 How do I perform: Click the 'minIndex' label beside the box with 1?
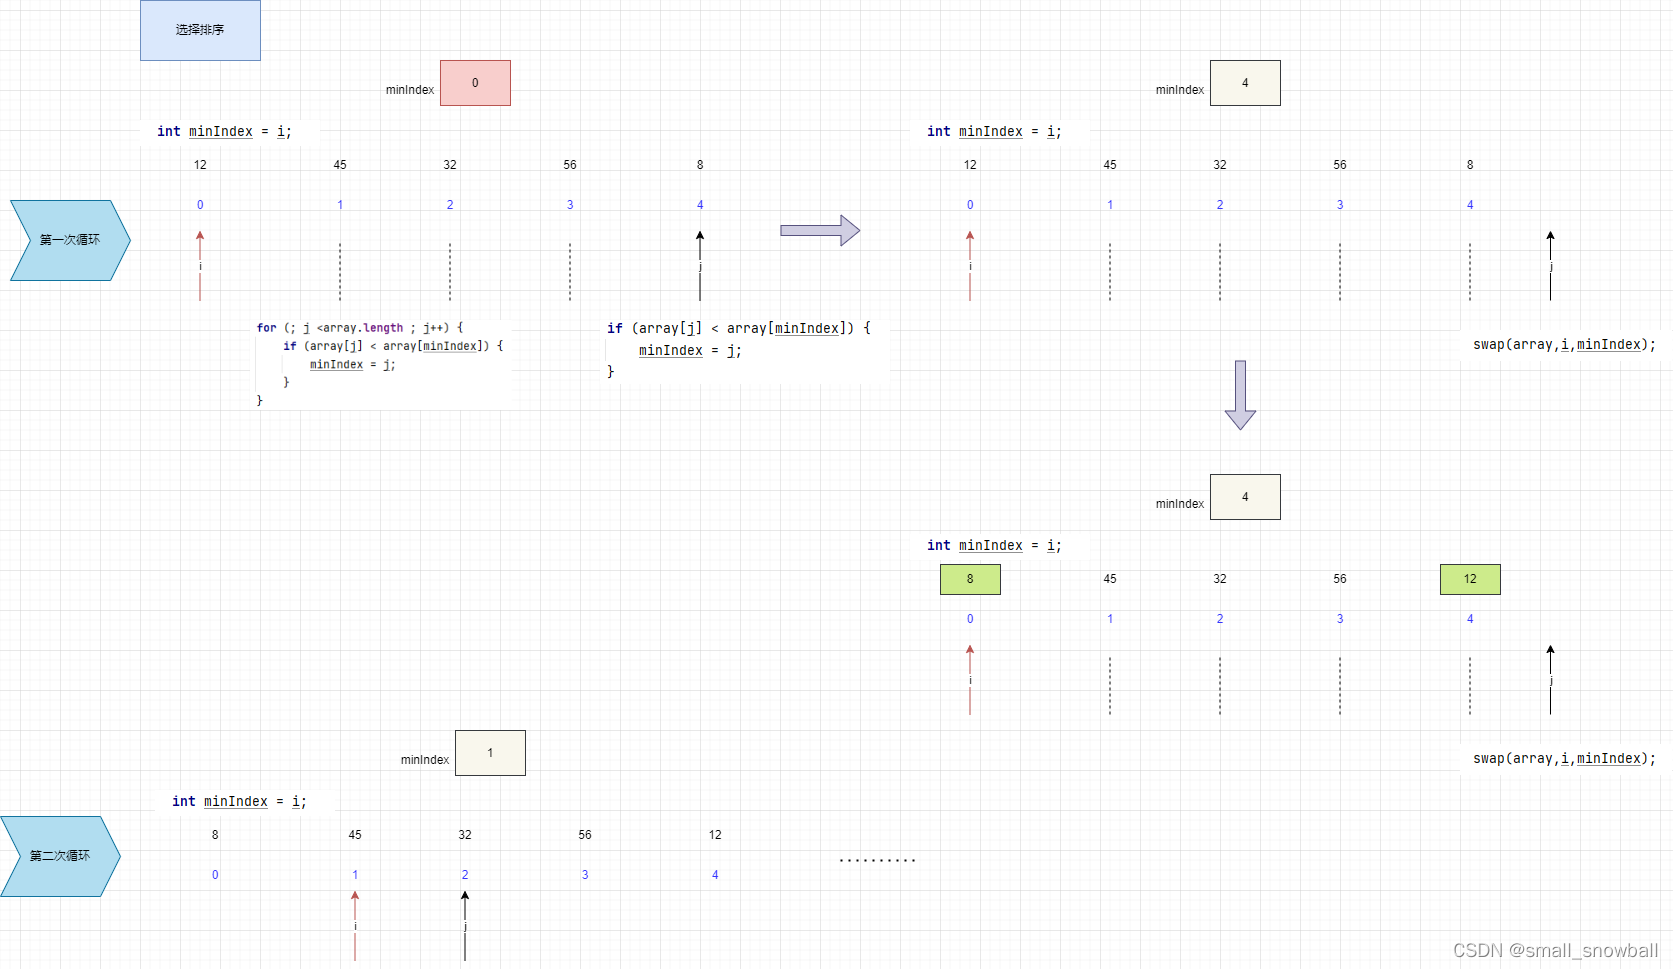pos(425,760)
